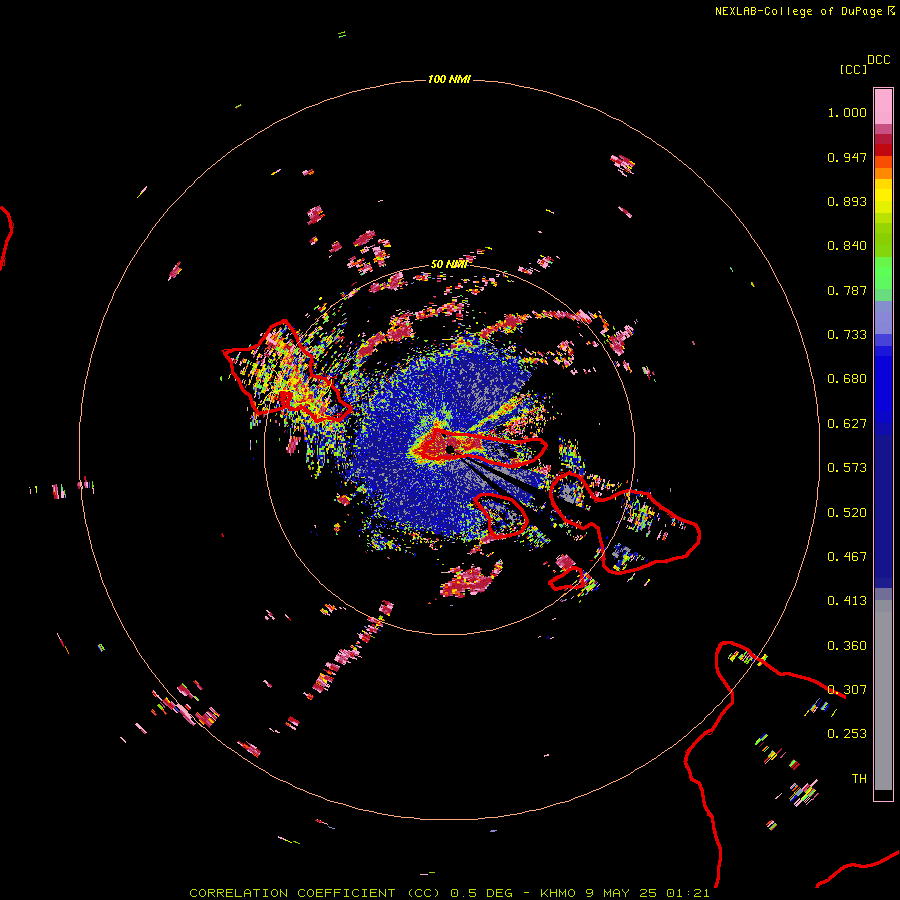Click the DCC label above color scale

(x=879, y=60)
